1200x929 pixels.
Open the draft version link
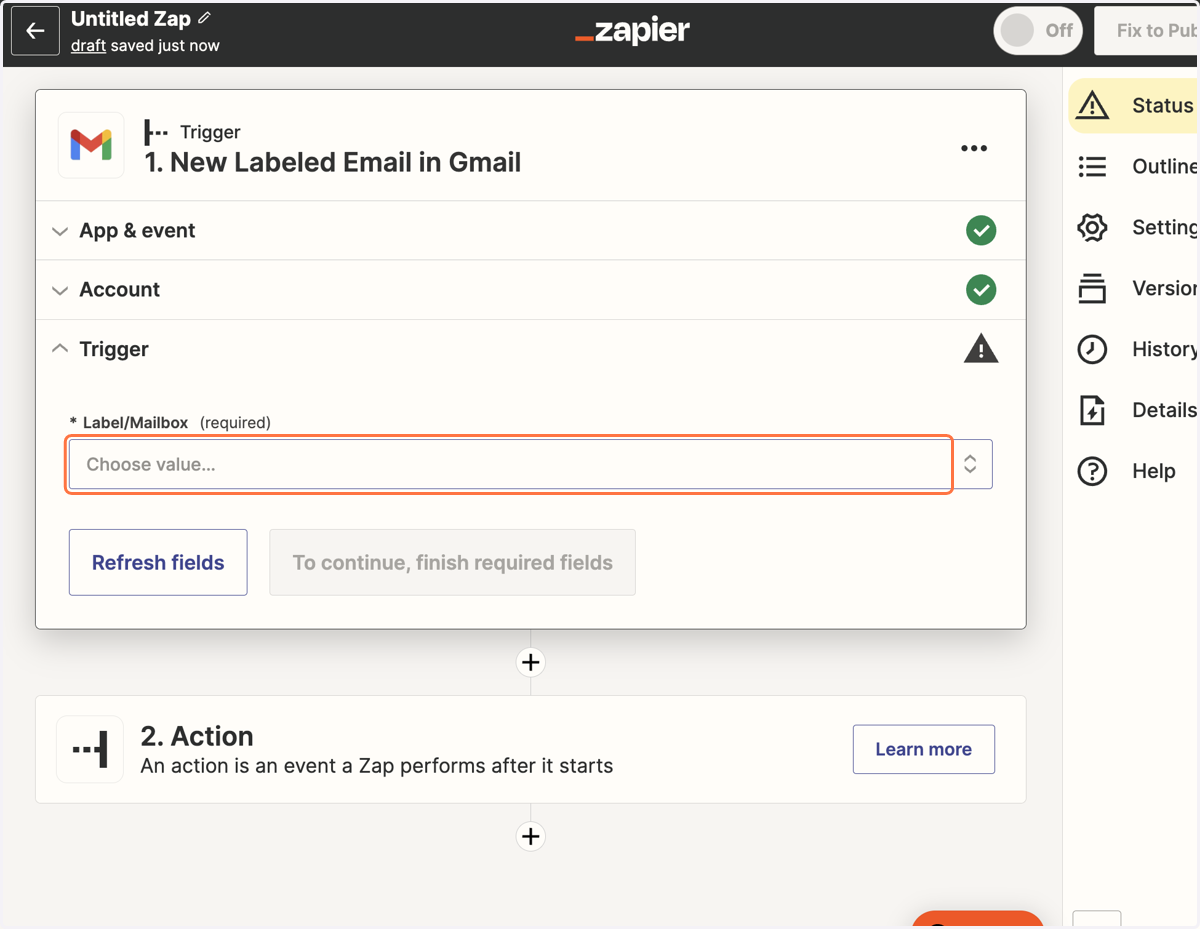88,45
